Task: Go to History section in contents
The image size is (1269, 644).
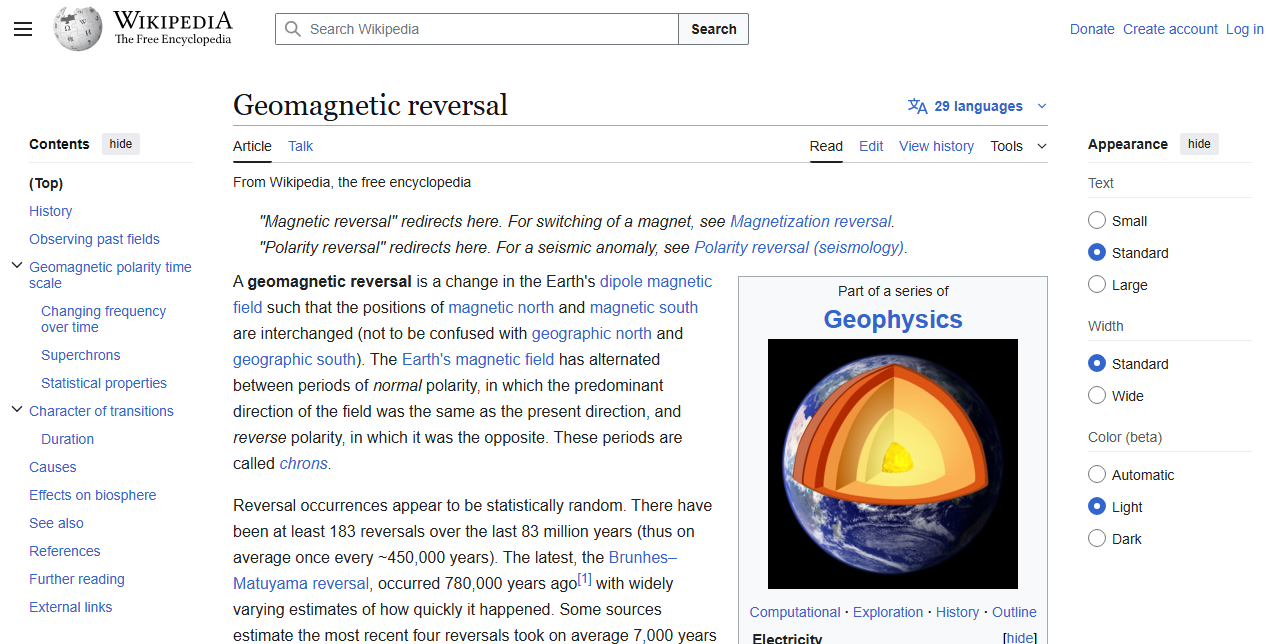Action: tap(51, 211)
